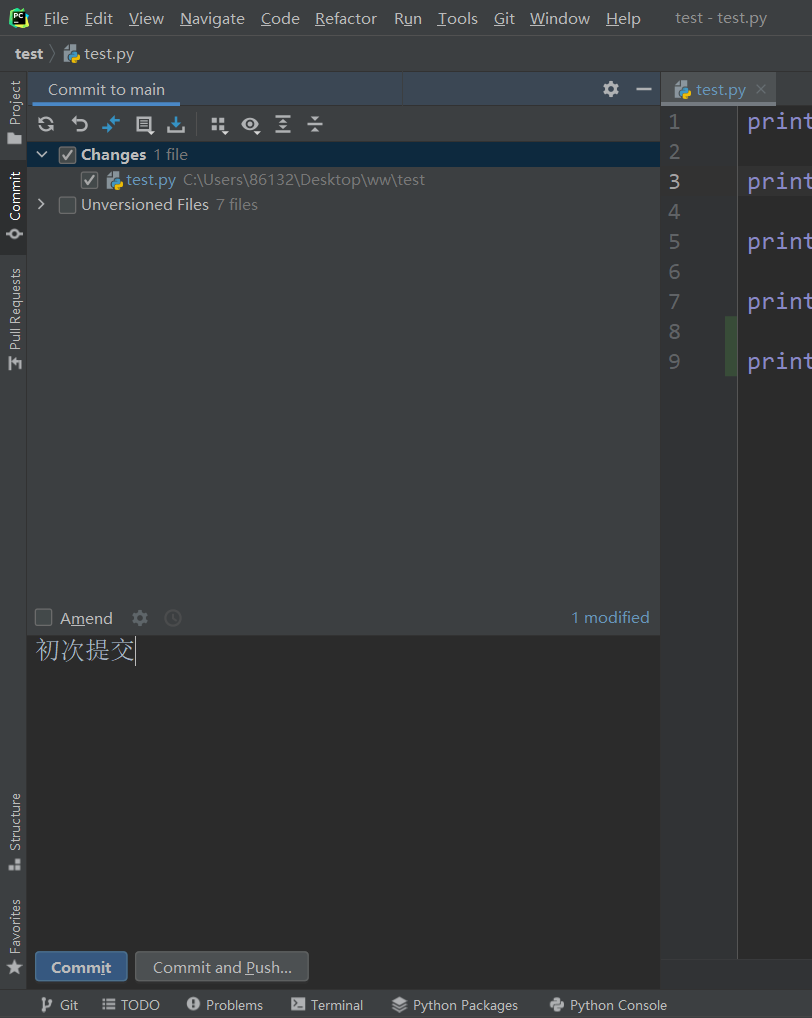Uncheck the Changes checkbox
The height and width of the screenshot is (1018, 812).
click(x=68, y=155)
